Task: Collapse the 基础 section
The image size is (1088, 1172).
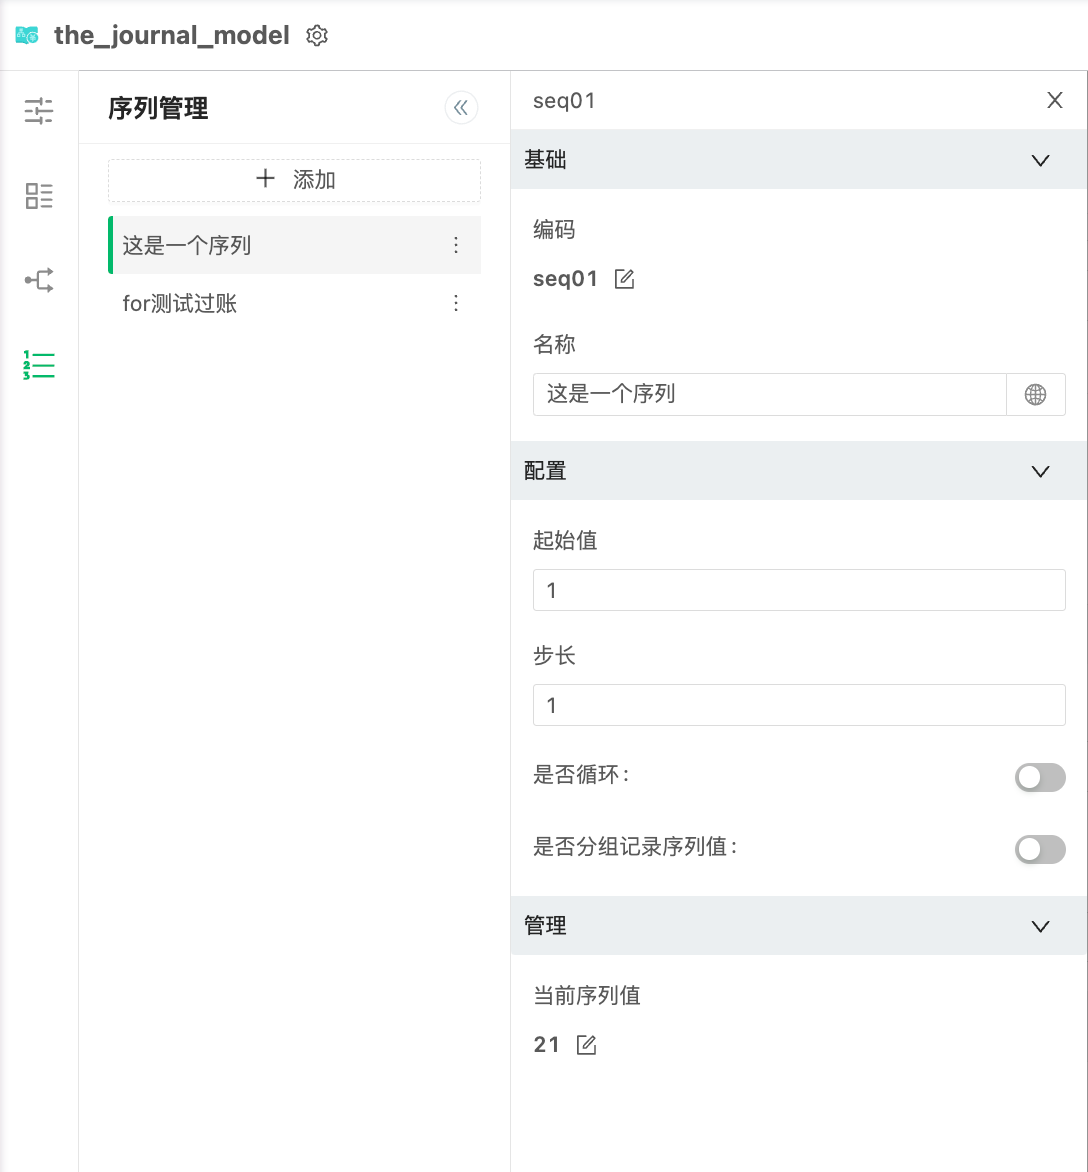Action: [x=1040, y=160]
